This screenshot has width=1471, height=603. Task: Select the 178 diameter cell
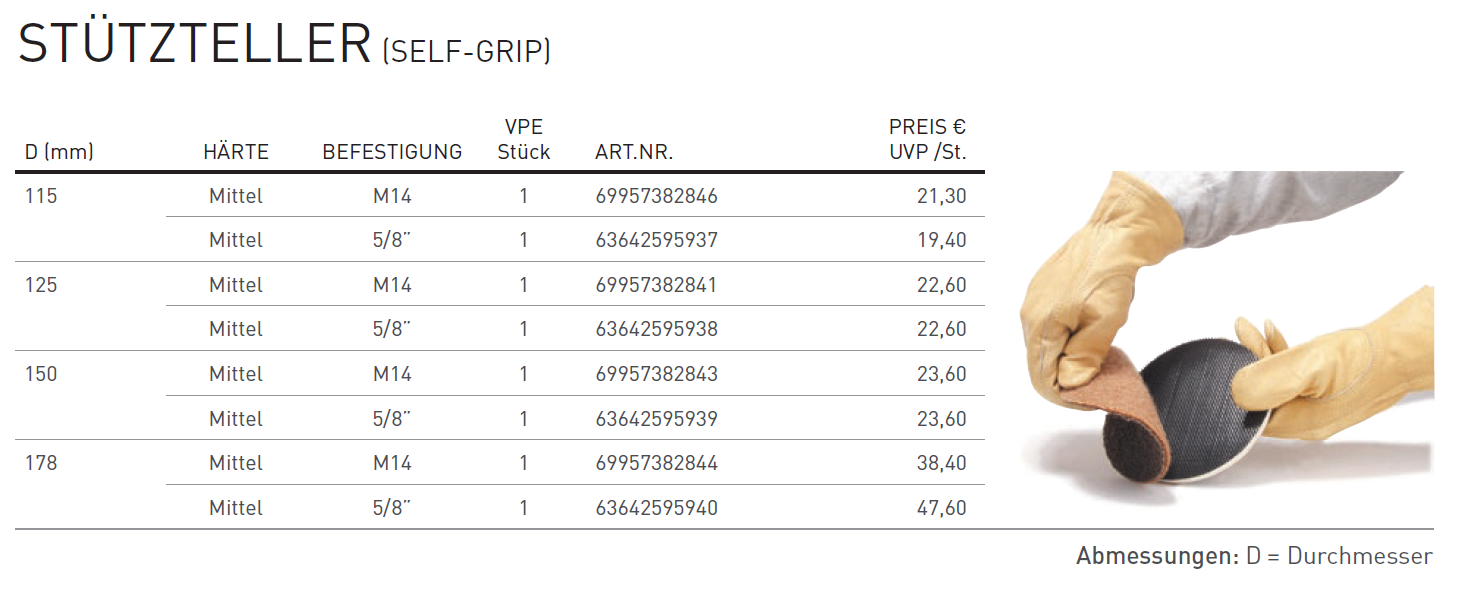(41, 463)
